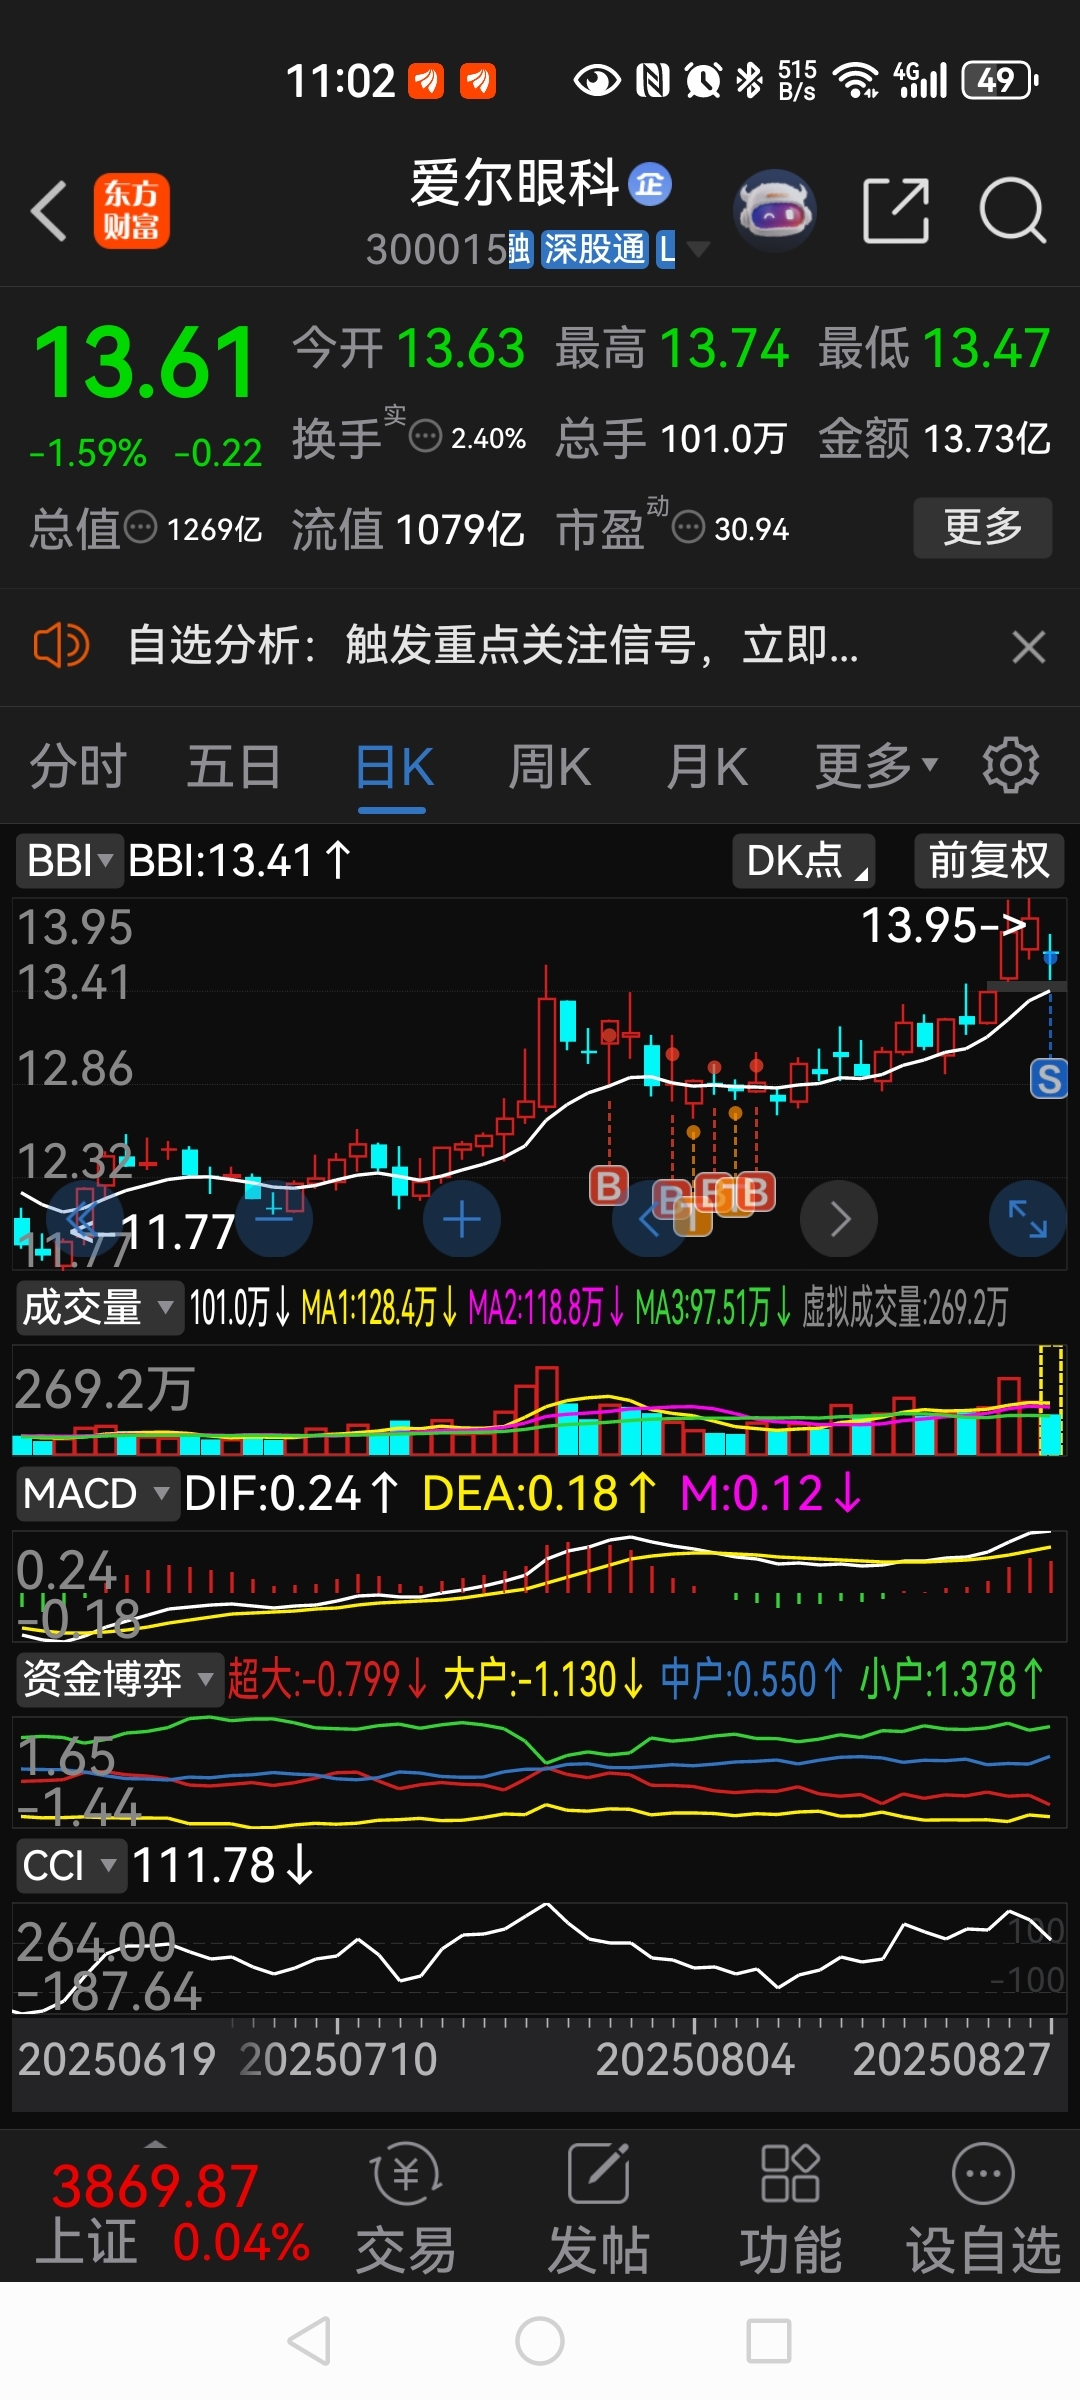Tap the speaker announcement icon
The height and width of the screenshot is (2400, 1080).
[x=61, y=646]
